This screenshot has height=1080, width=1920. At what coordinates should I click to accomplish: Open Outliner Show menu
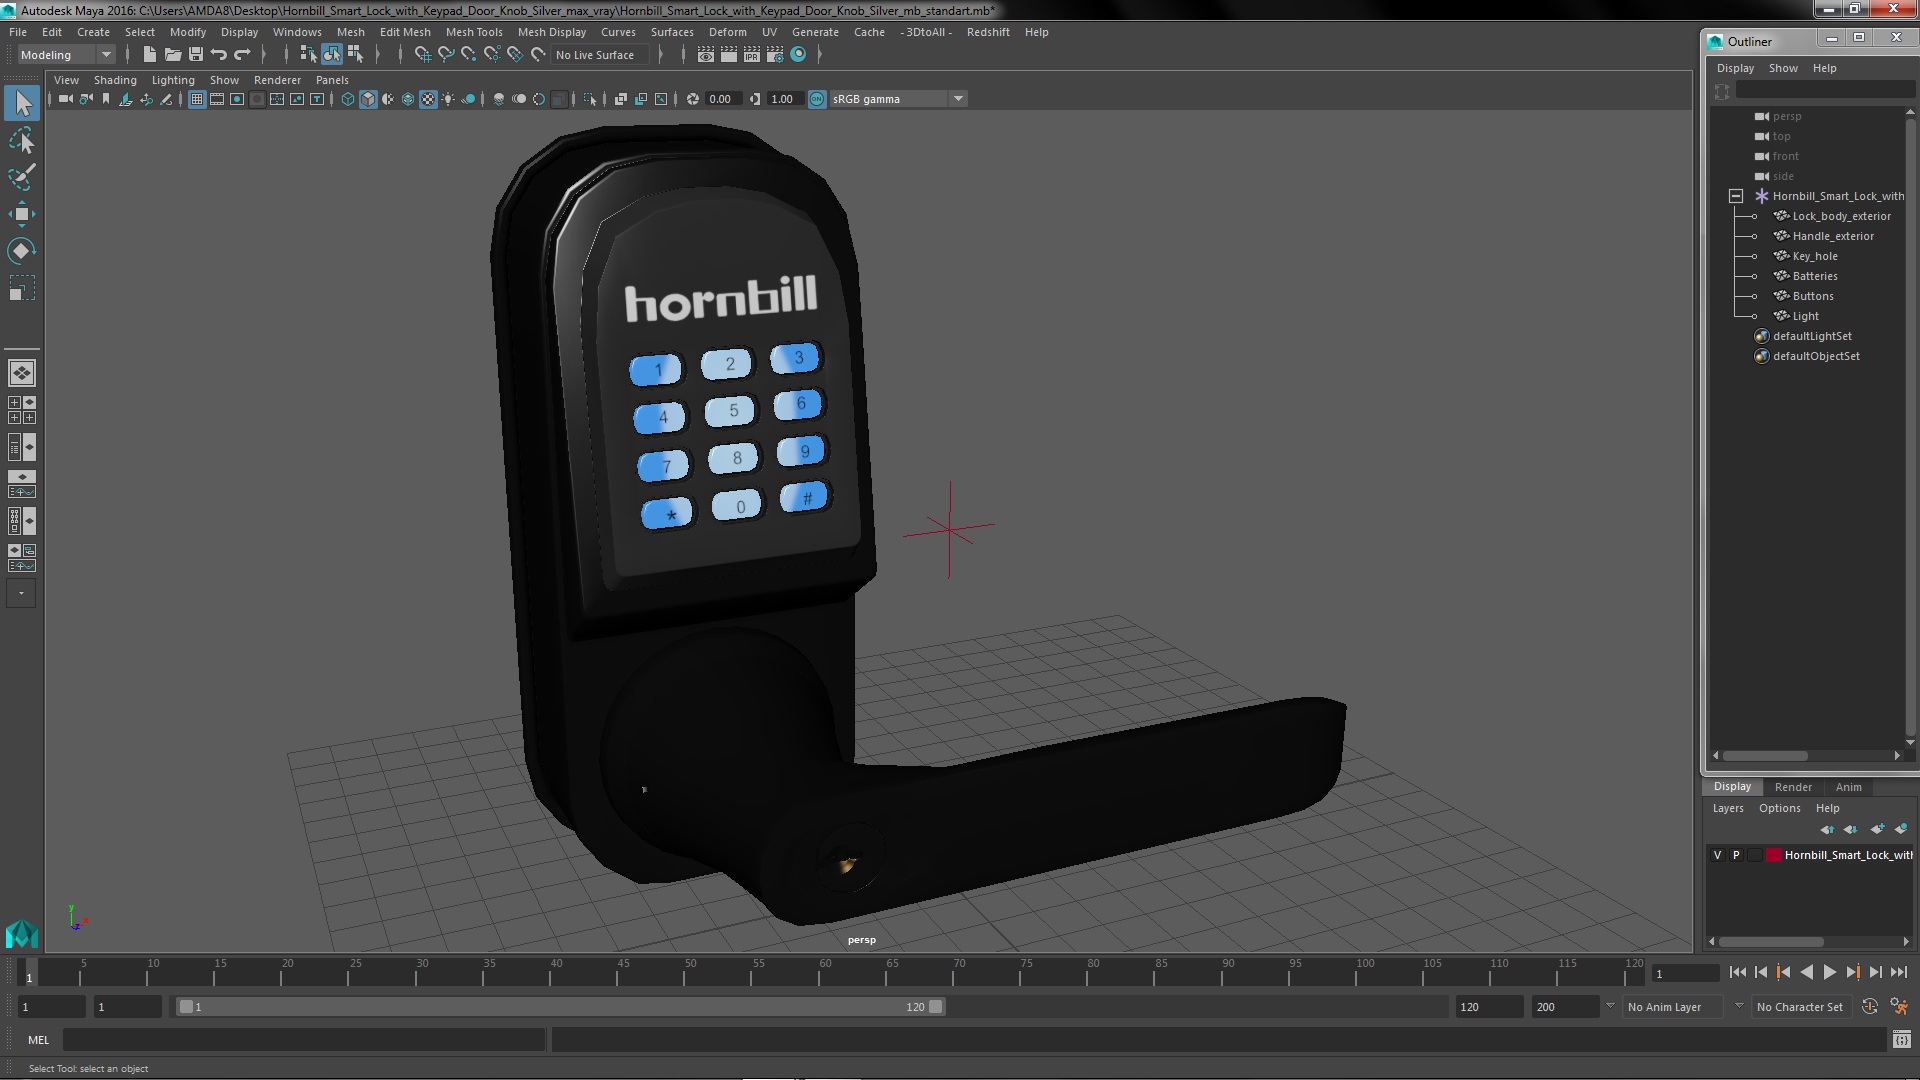(x=1783, y=68)
